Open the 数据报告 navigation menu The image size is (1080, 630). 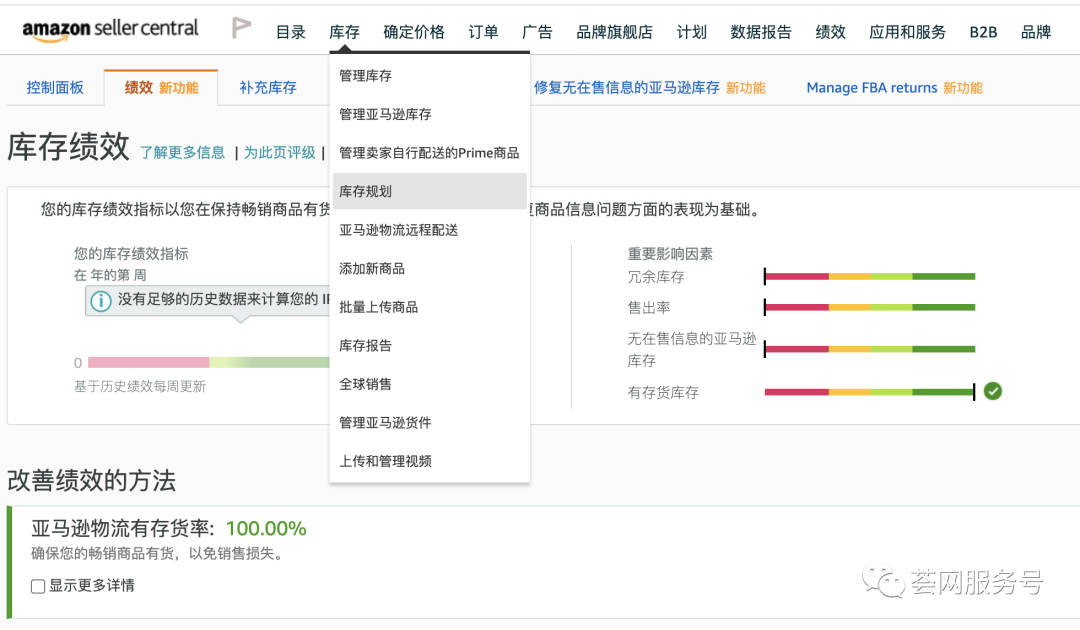pyautogui.click(x=760, y=31)
